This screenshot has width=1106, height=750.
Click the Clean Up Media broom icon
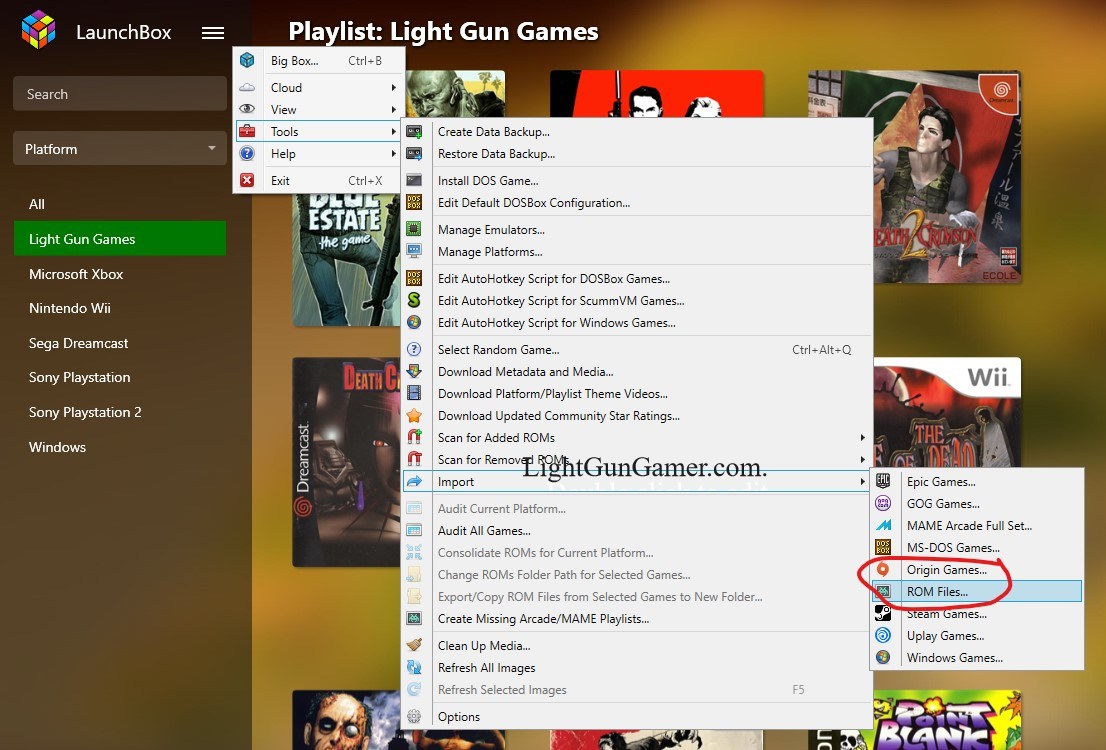click(x=414, y=645)
